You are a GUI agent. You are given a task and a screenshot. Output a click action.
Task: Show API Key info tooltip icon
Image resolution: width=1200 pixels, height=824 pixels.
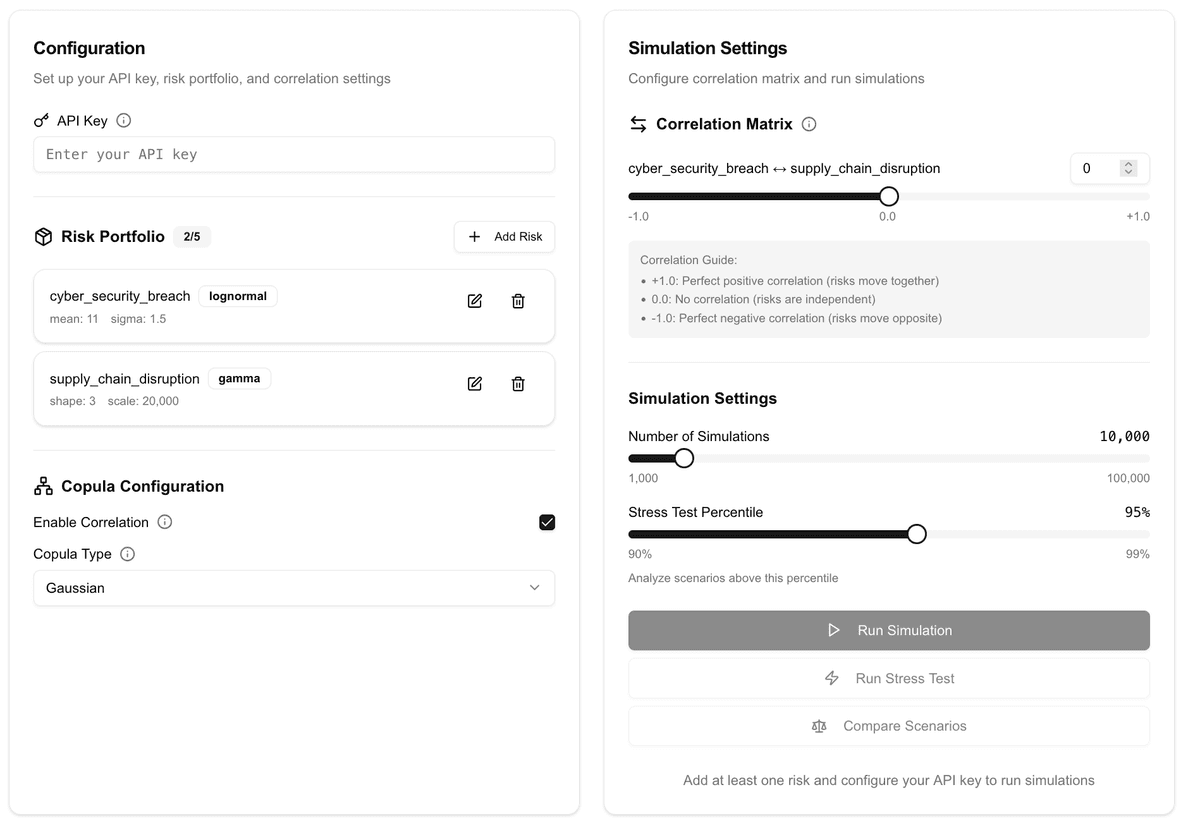[124, 121]
